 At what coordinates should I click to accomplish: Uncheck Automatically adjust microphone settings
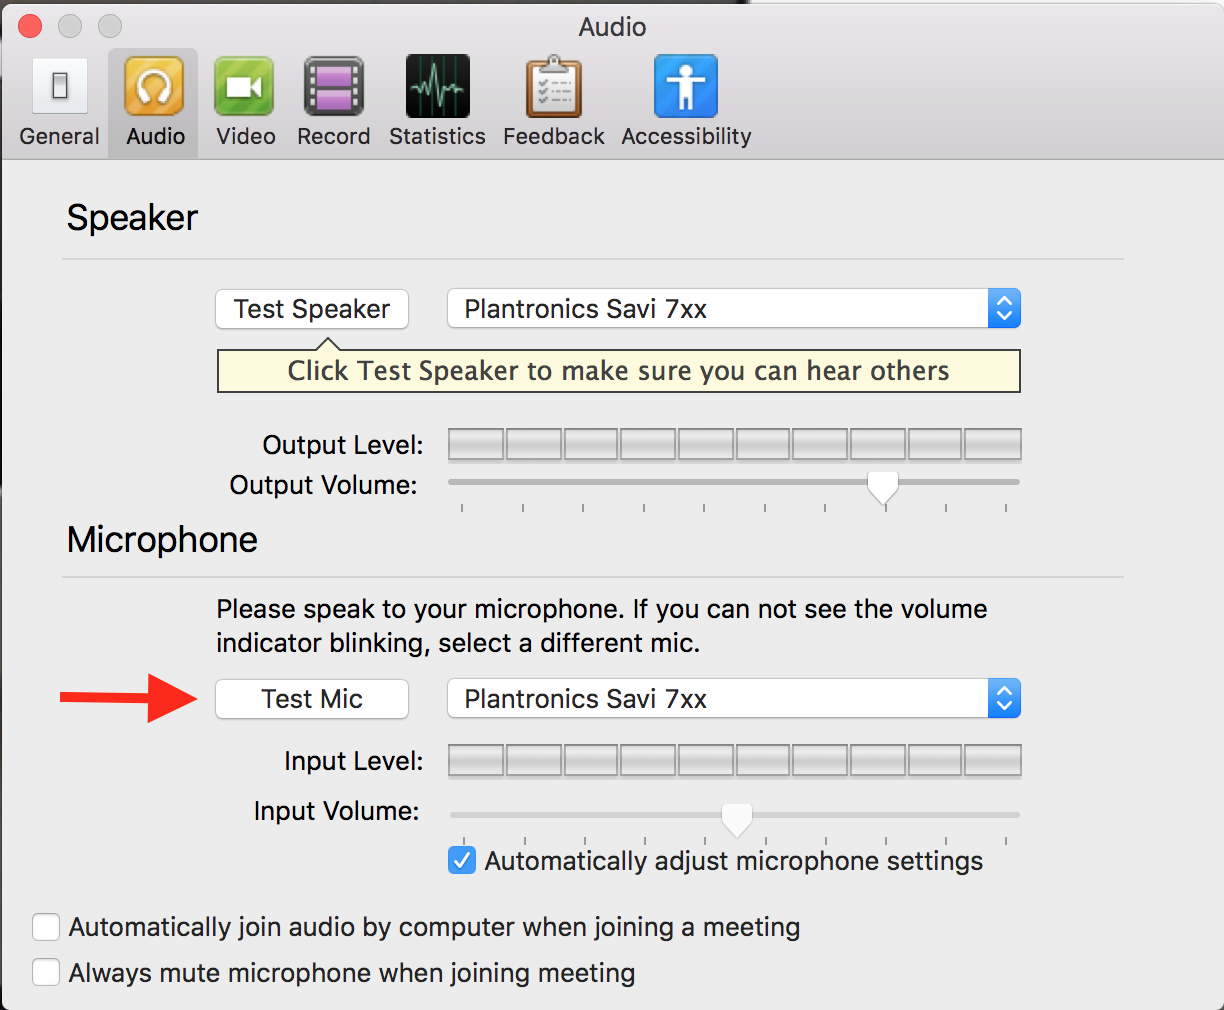462,860
